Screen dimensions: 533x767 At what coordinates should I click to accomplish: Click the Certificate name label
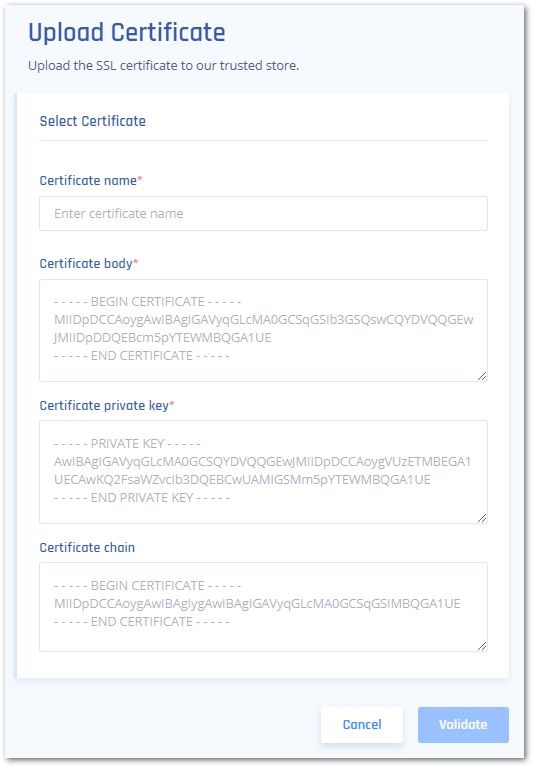pyautogui.click(x=88, y=180)
